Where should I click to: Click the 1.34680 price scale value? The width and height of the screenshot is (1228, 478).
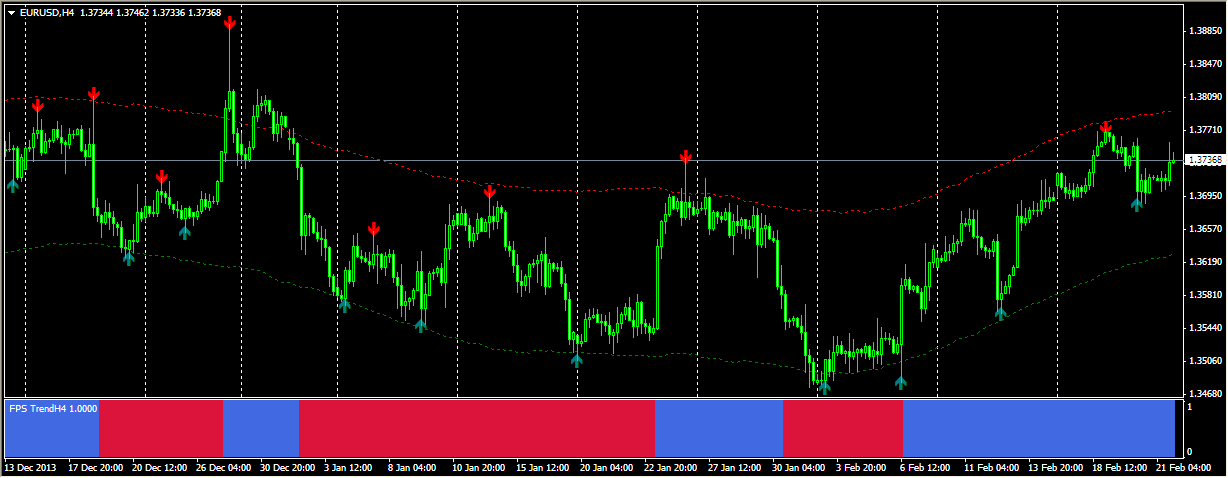coord(1208,394)
